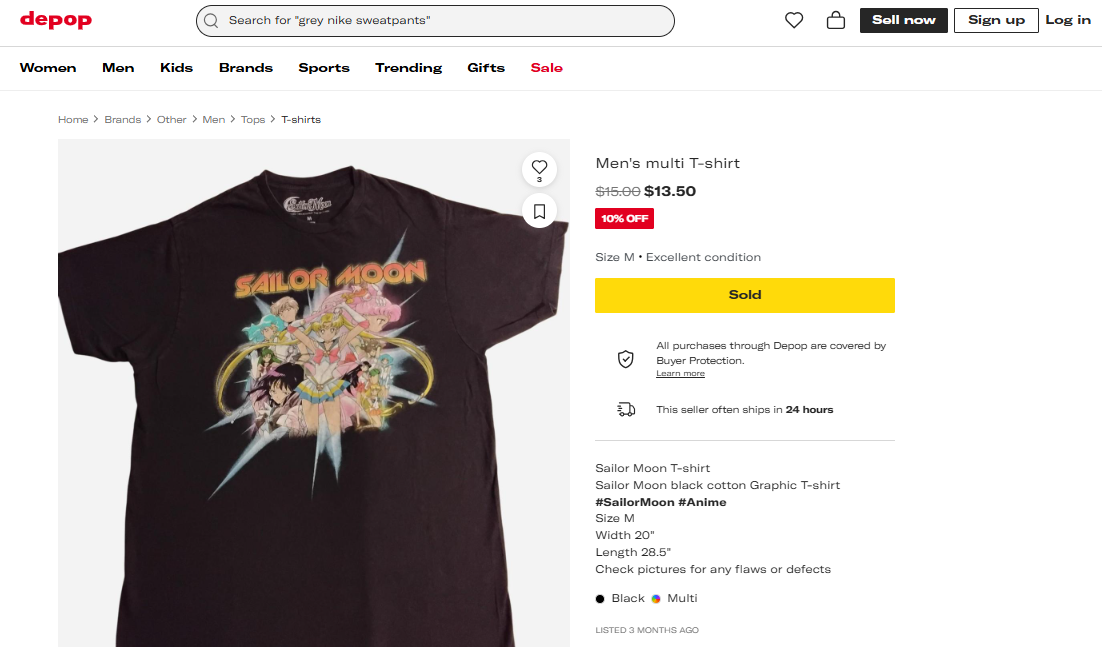
Task: Open the wishlist heart in header
Action: [794, 20]
